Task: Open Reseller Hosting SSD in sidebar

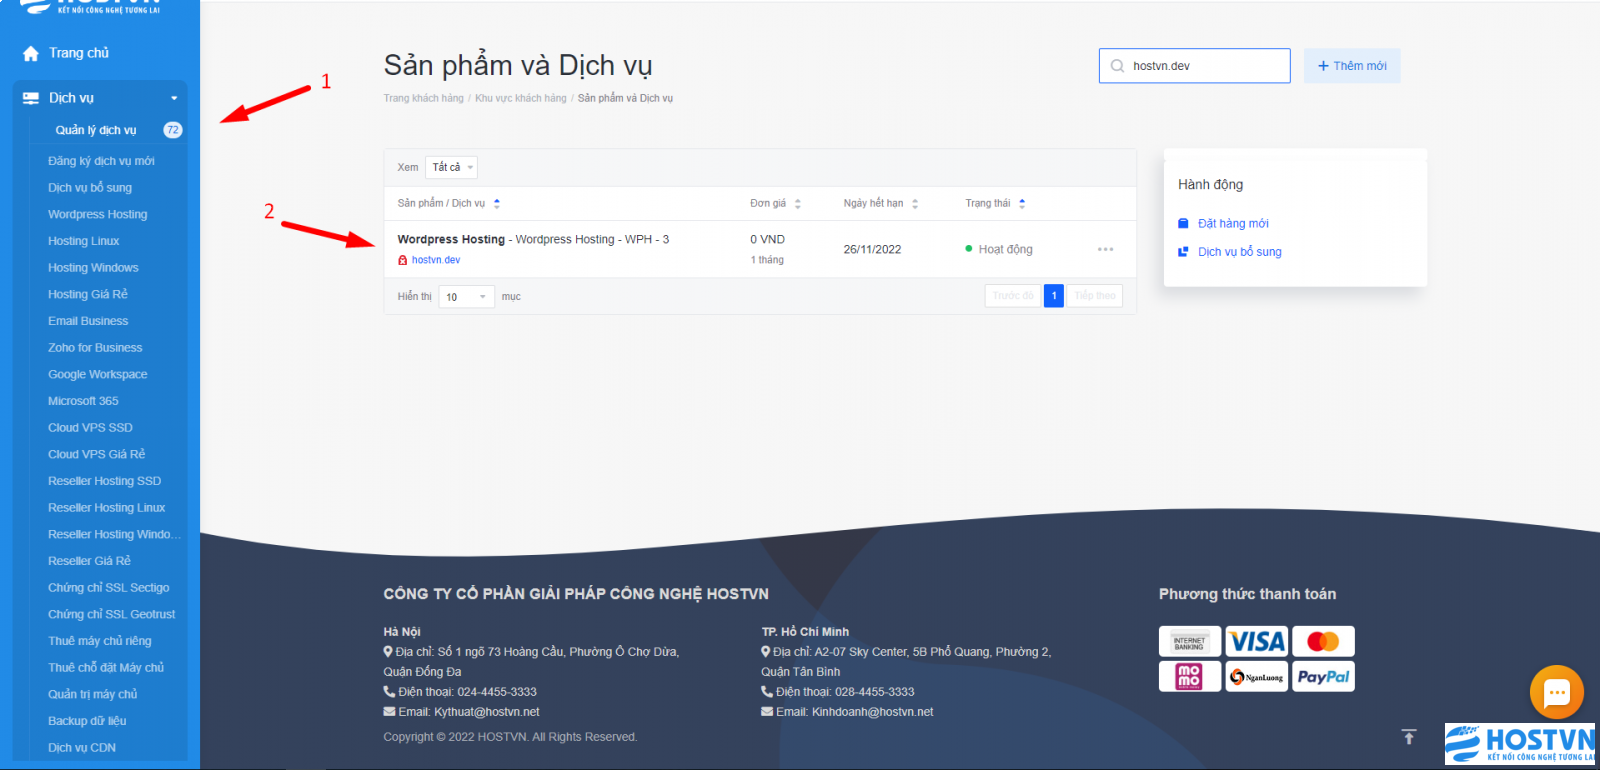Action: click(105, 481)
